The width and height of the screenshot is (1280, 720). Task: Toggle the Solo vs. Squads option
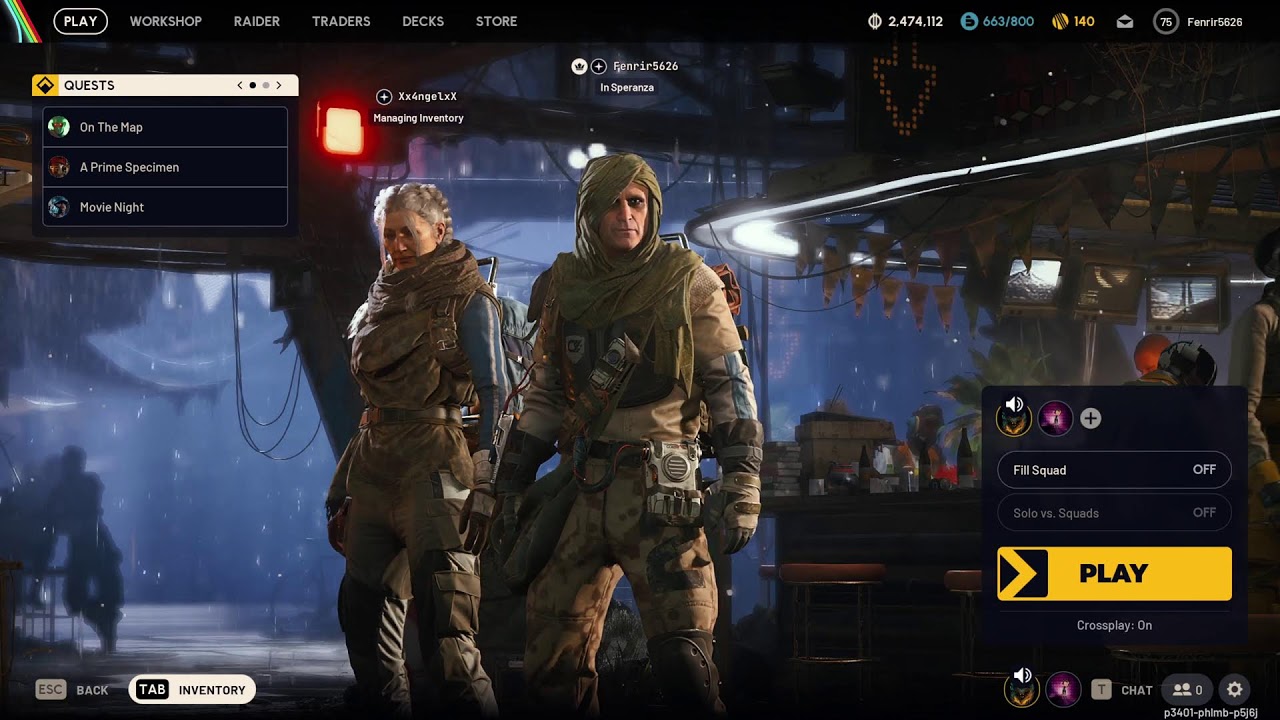[1114, 513]
